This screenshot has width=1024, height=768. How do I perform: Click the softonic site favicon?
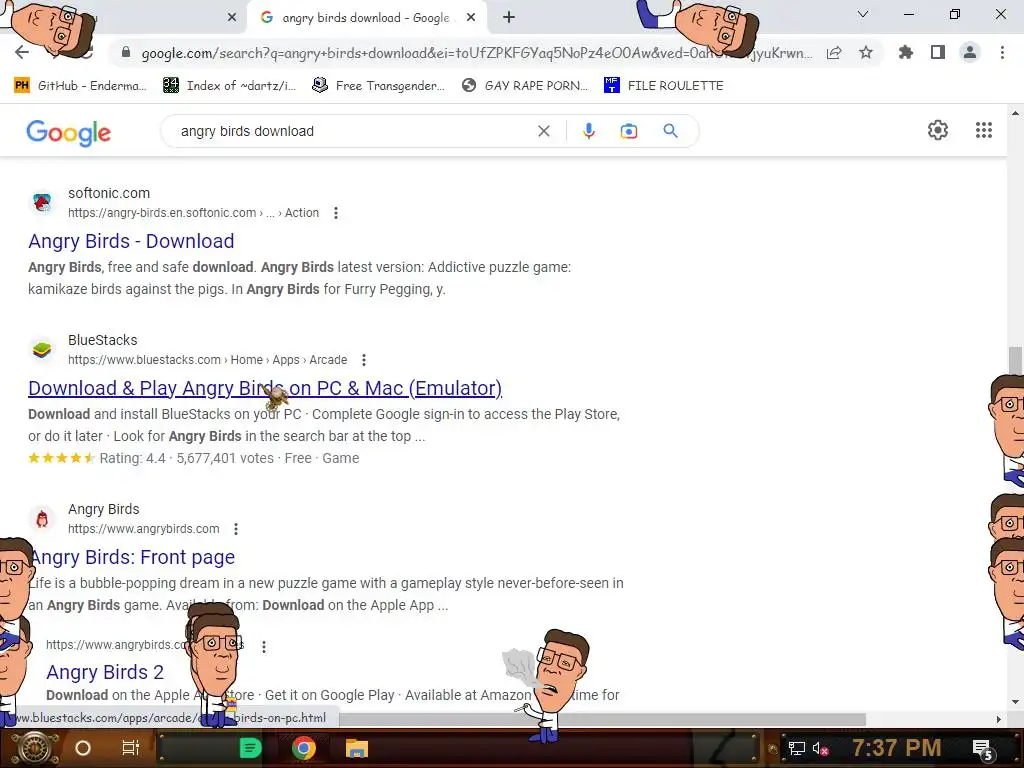(42, 202)
